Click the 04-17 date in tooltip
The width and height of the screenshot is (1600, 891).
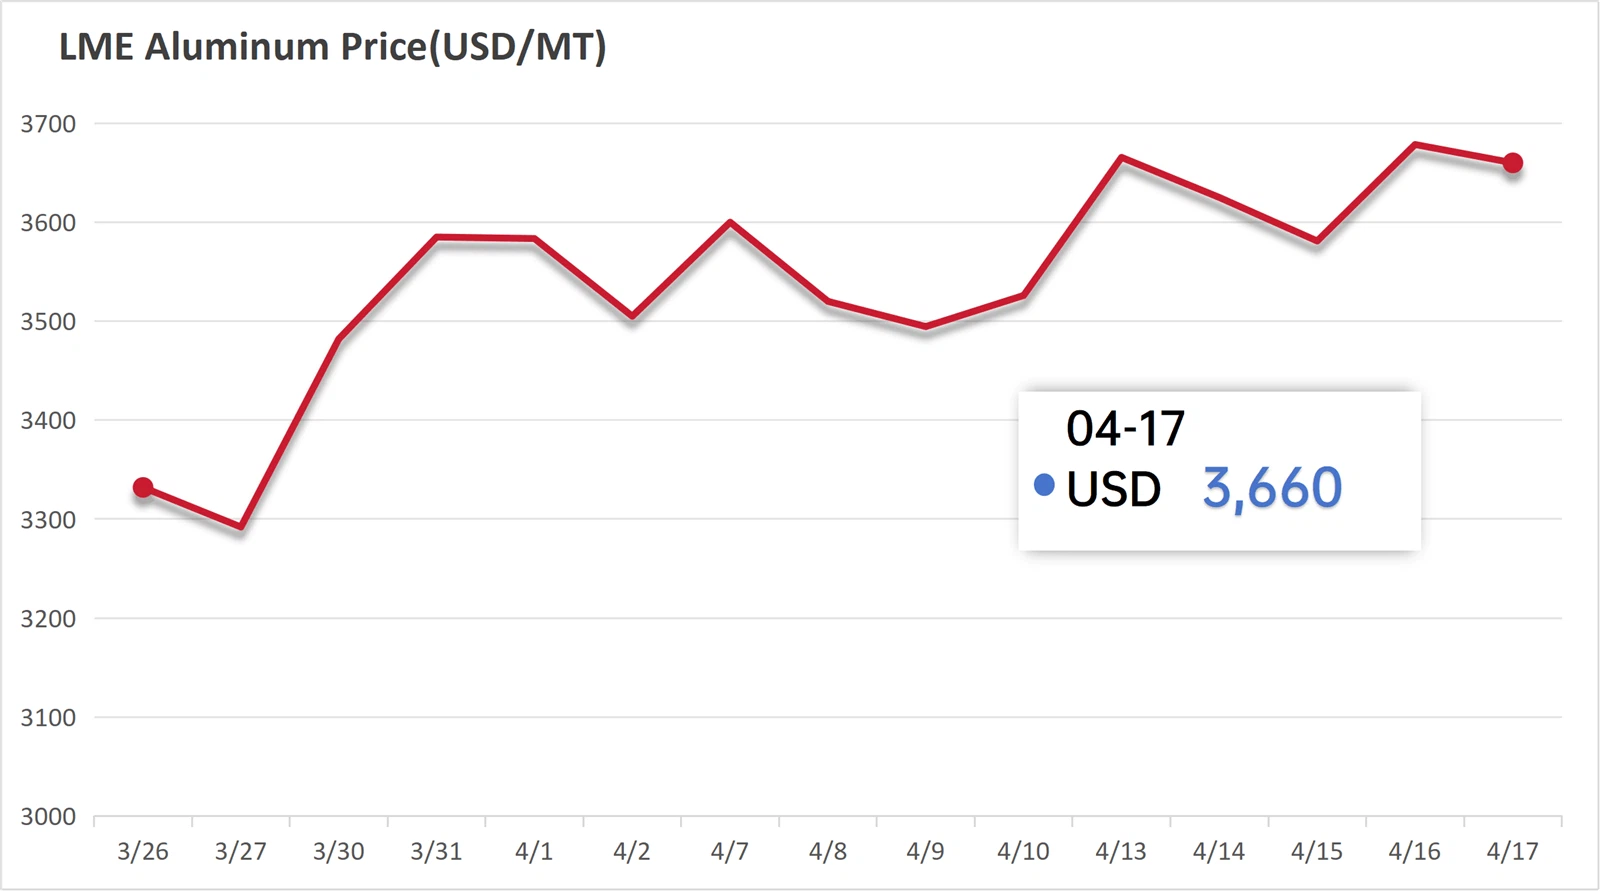click(x=1125, y=429)
